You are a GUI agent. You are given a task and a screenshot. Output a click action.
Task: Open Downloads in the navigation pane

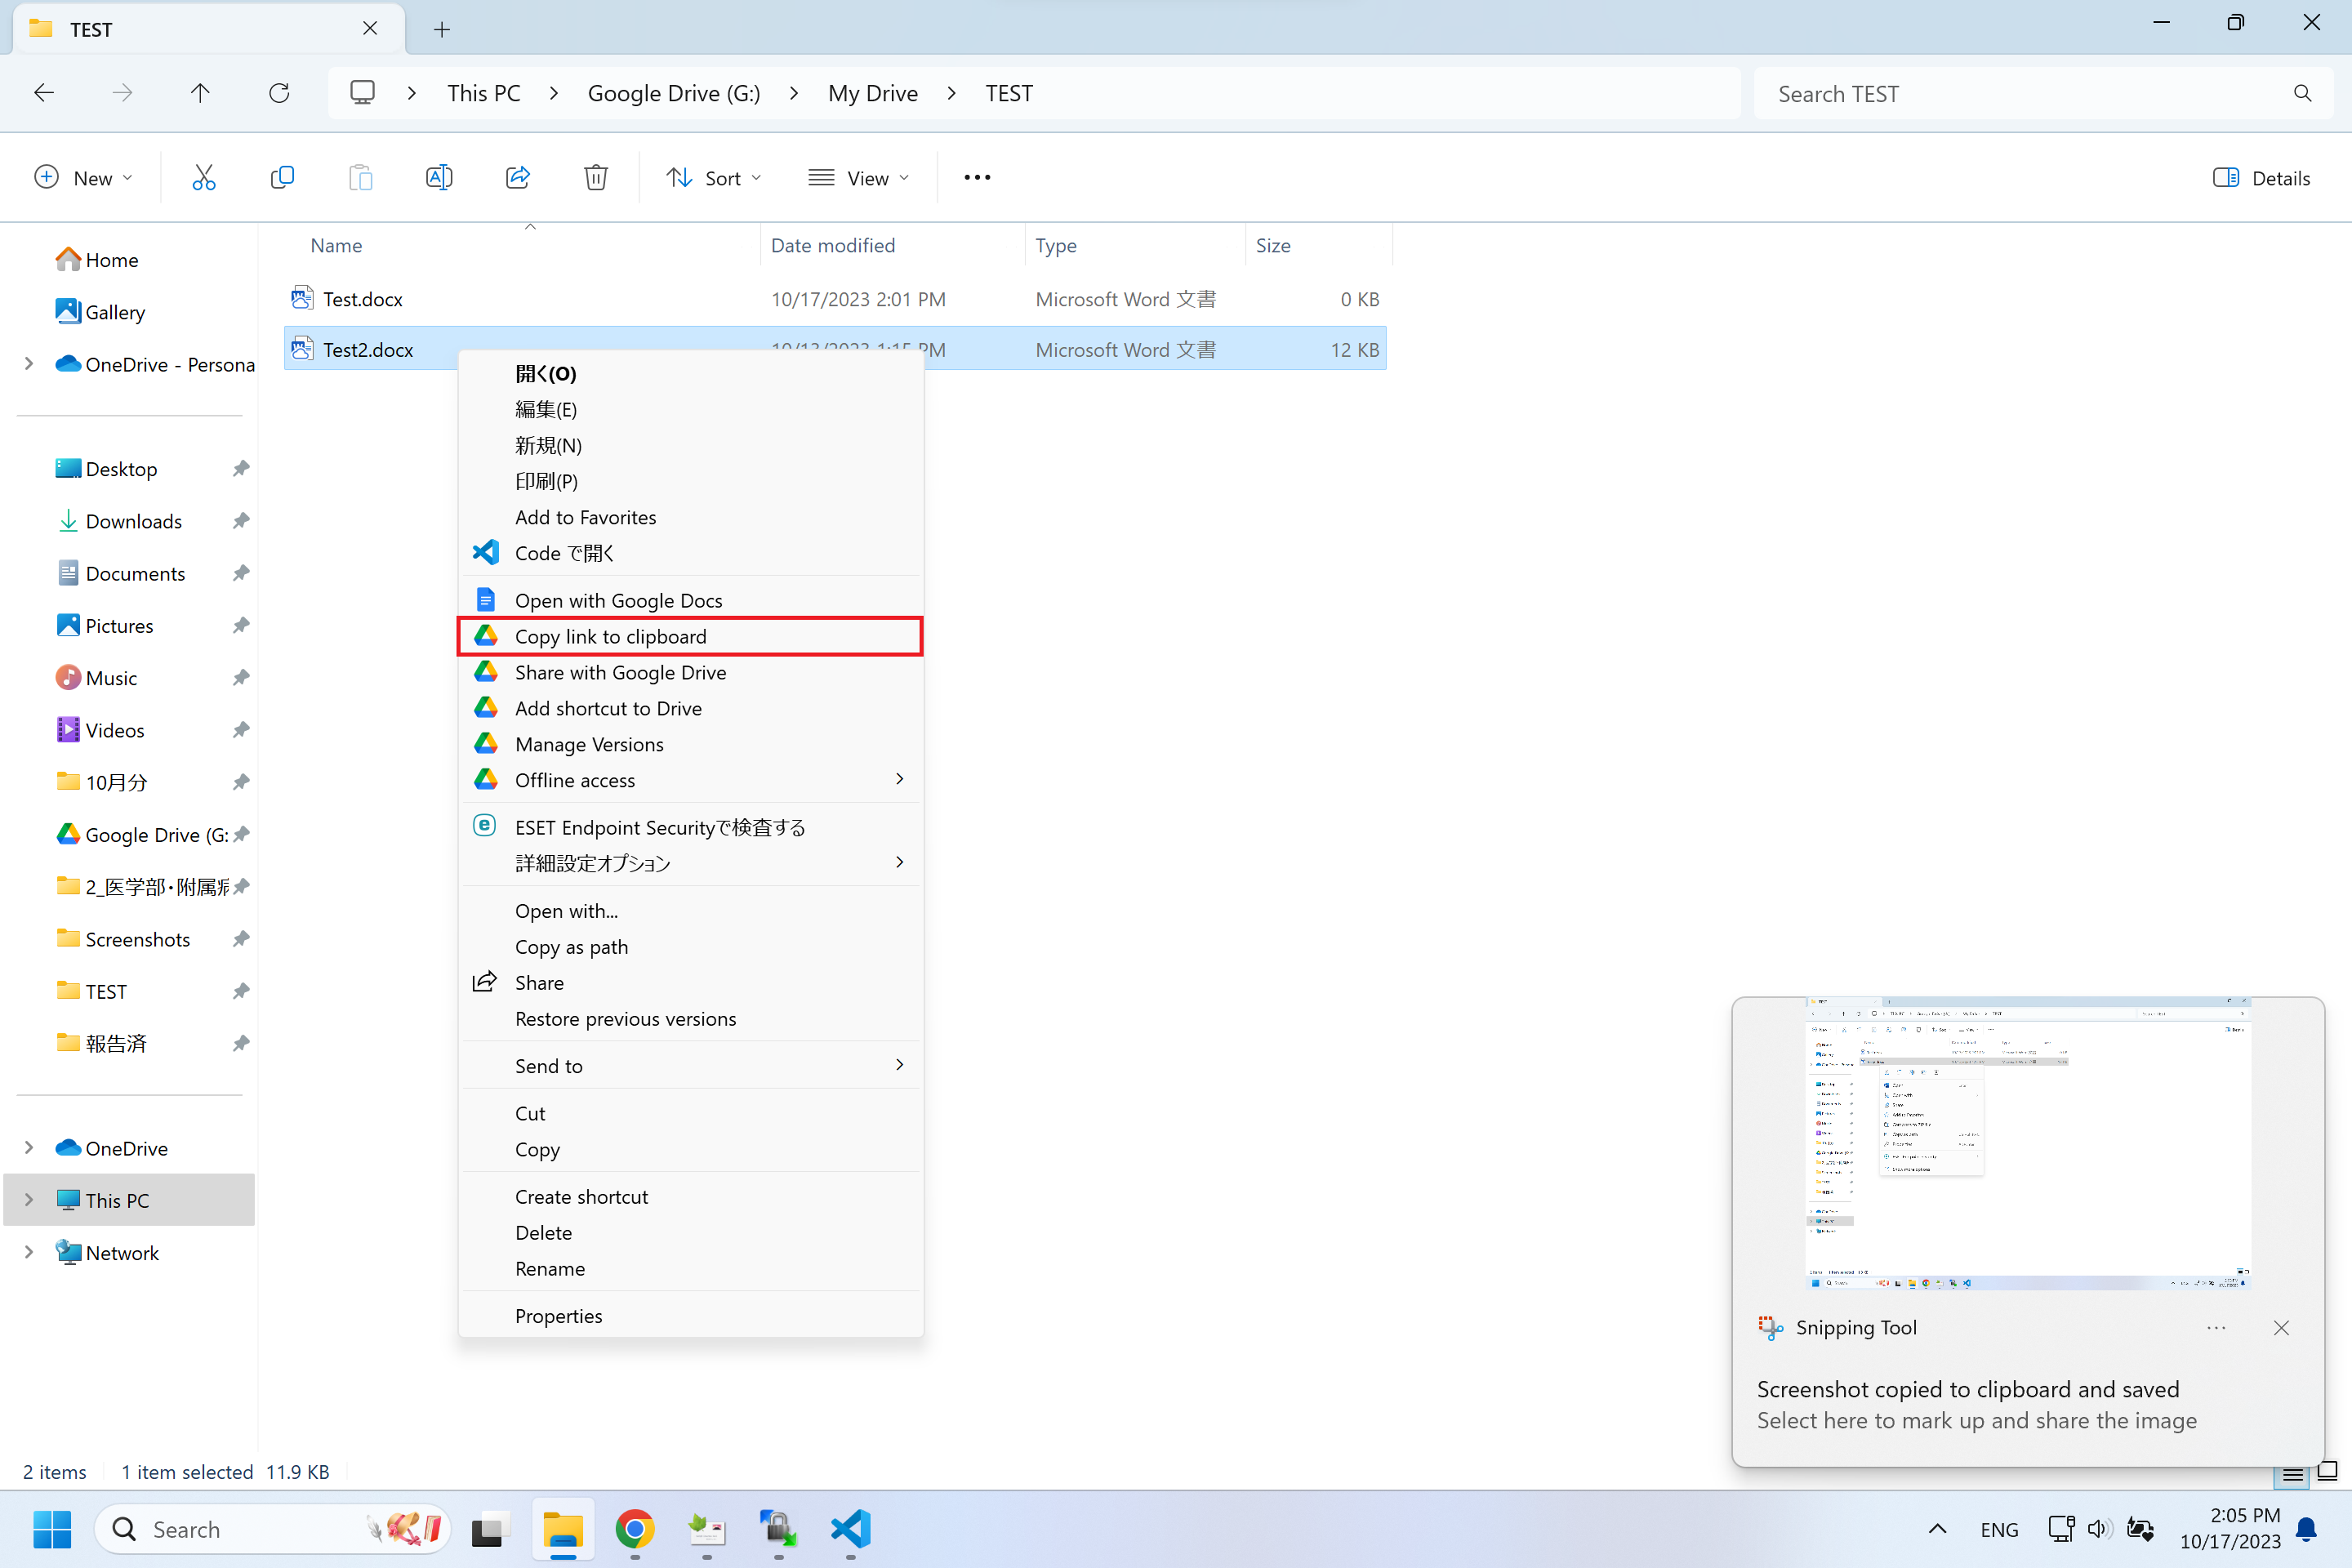tap(134, 521)
